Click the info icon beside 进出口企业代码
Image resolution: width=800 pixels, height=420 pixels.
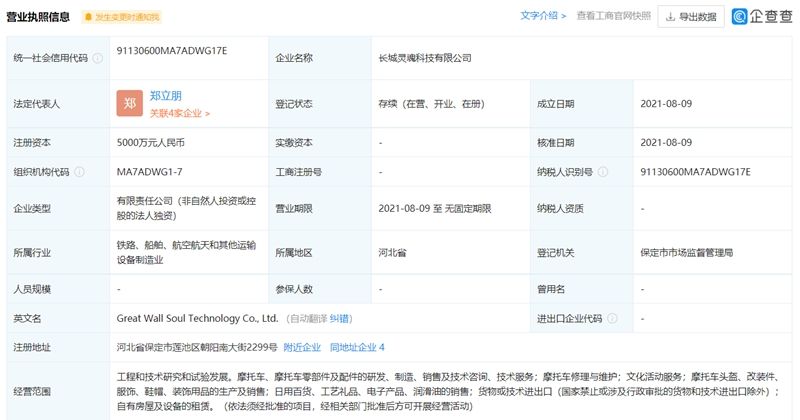(x=612, y=318)
